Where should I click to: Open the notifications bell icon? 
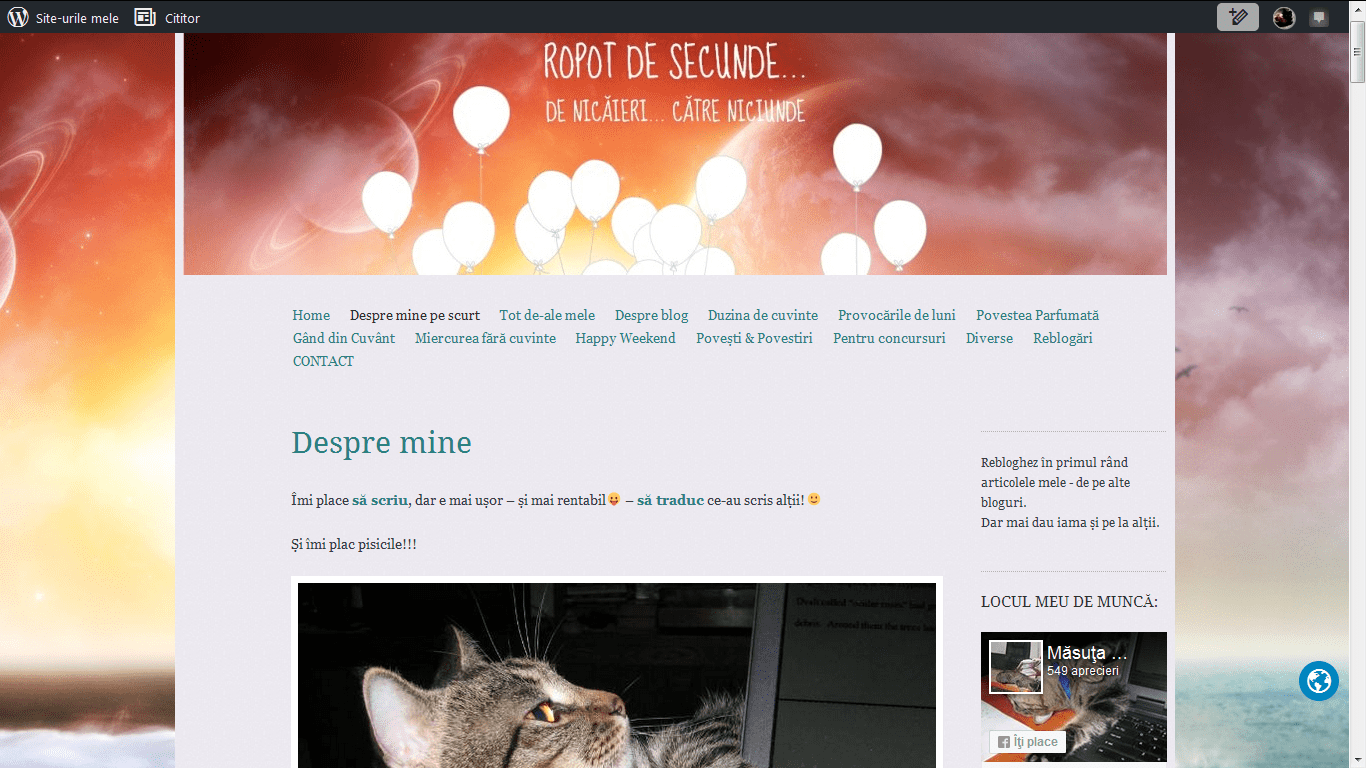[1319, 17]
